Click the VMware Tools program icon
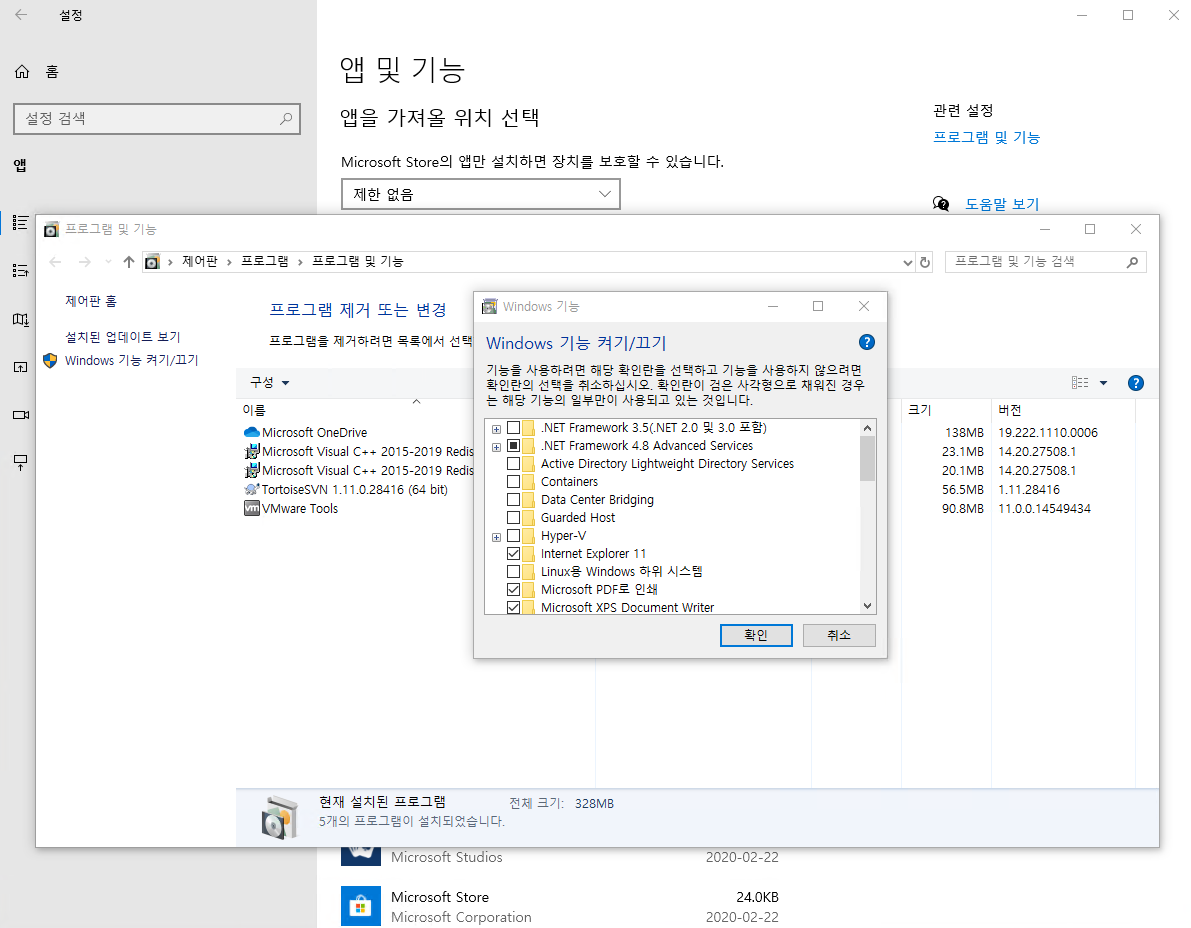1191x928 pixels. [x=251, y=508]
